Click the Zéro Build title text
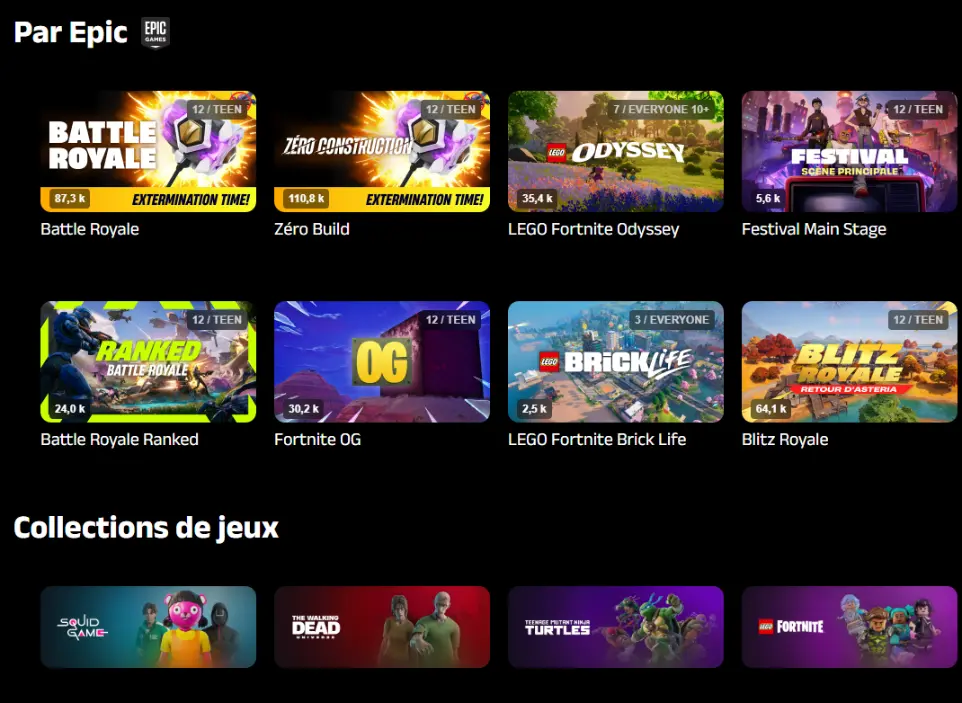The height and width of the screenshot is (703, 962). (312, 229)
